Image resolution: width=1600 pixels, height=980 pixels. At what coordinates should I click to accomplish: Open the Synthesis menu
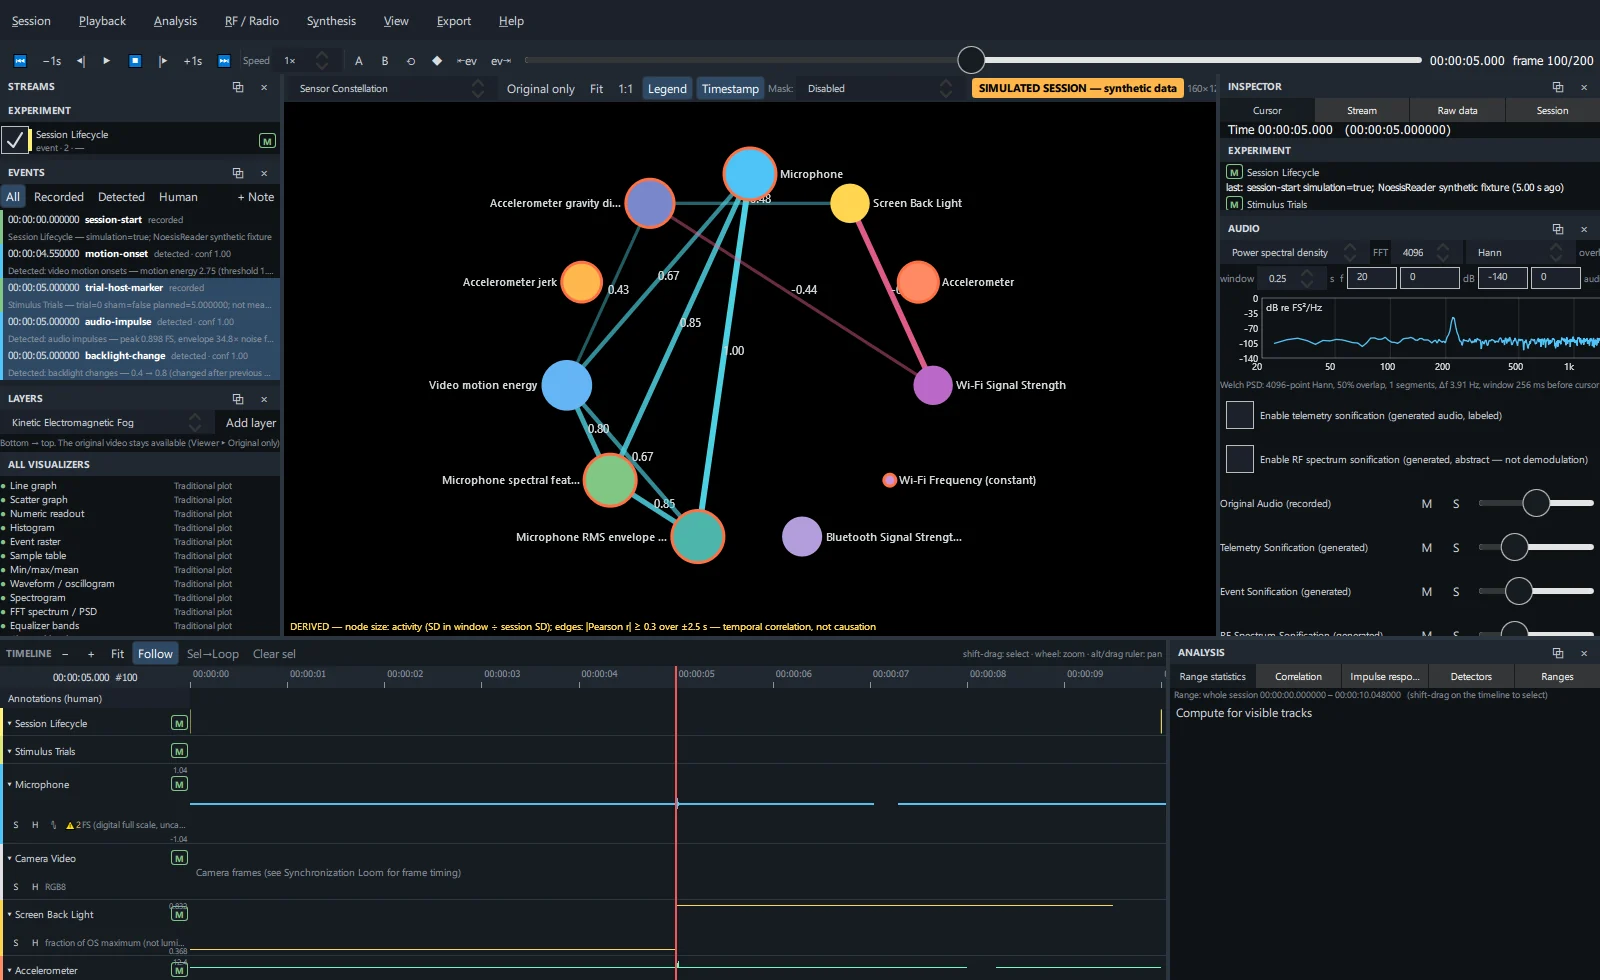tap(331, 21)
